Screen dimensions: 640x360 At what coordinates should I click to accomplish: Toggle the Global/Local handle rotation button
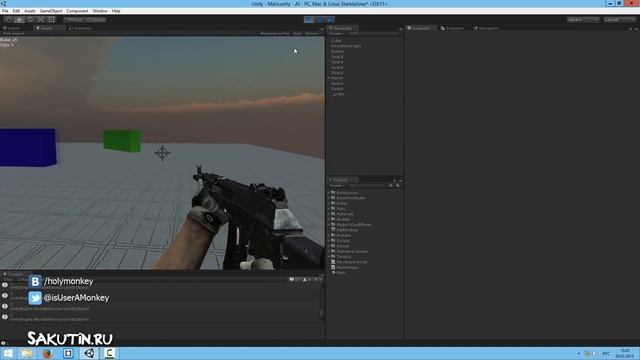tap(96, 20)
